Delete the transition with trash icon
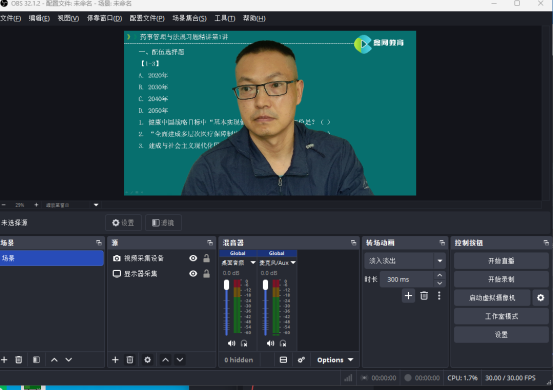The width and height of the screenshot is (554, 390). 424,296
